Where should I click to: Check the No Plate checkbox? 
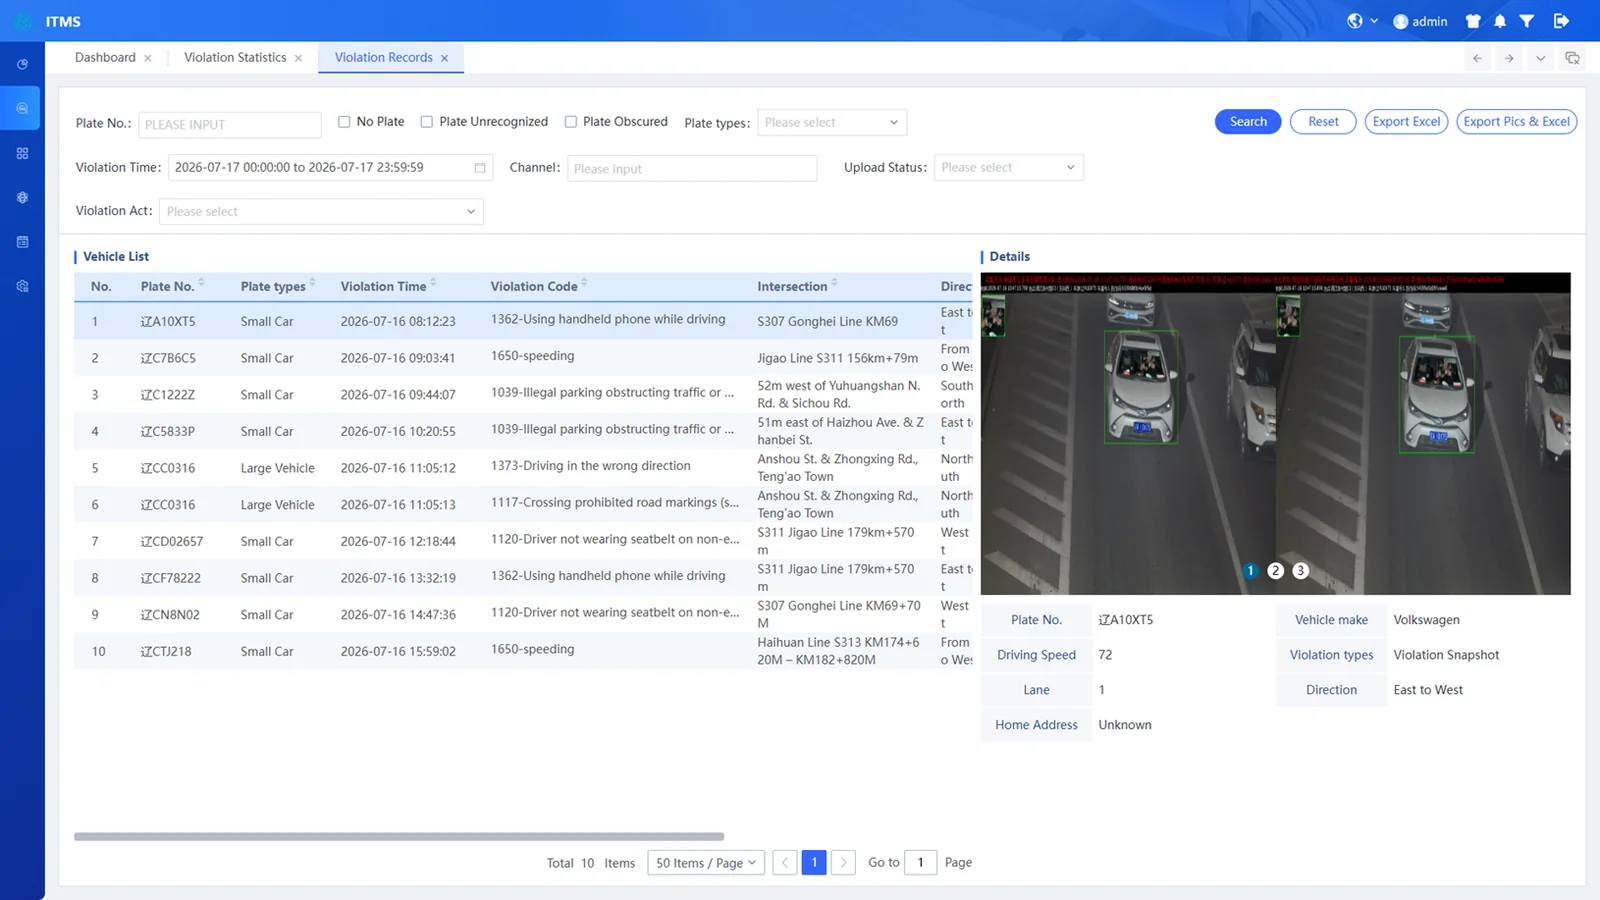coord(344,122)
